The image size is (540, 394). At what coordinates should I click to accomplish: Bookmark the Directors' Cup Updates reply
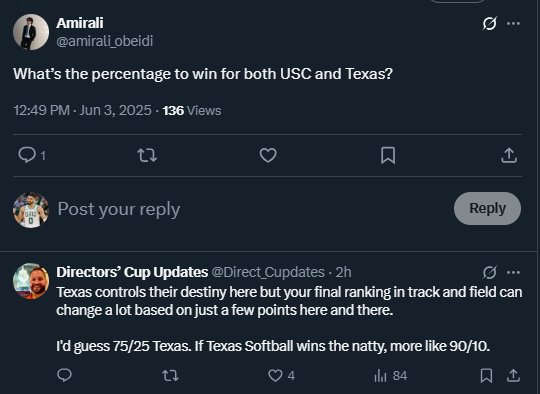point(486,375)
